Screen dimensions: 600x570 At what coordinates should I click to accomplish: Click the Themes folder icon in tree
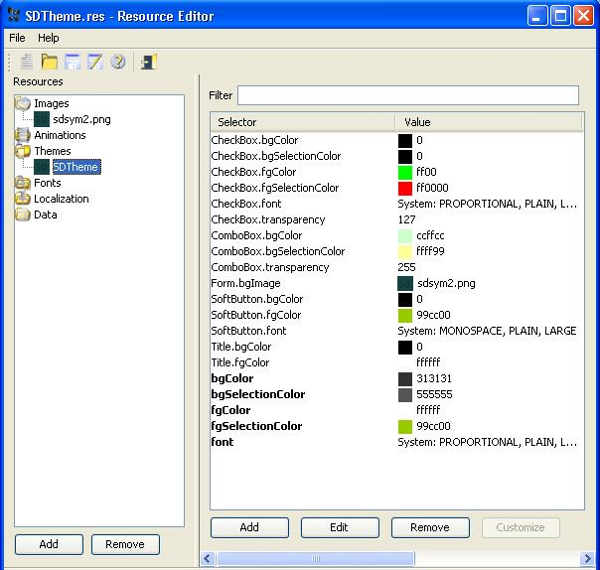tap(23, 151)
